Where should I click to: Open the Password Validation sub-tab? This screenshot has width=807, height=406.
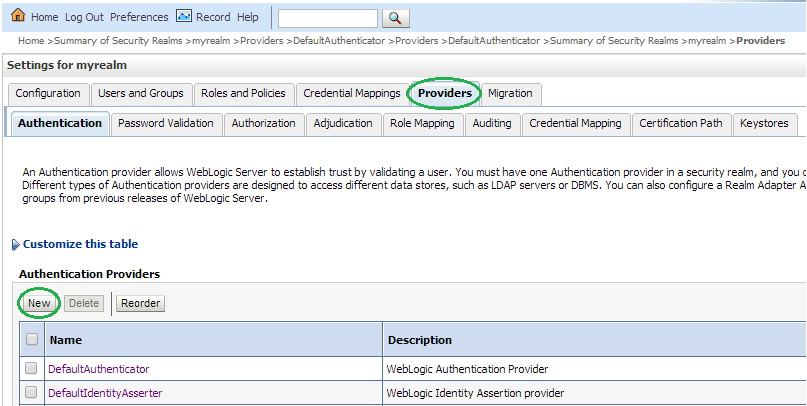tap(166, 124)
